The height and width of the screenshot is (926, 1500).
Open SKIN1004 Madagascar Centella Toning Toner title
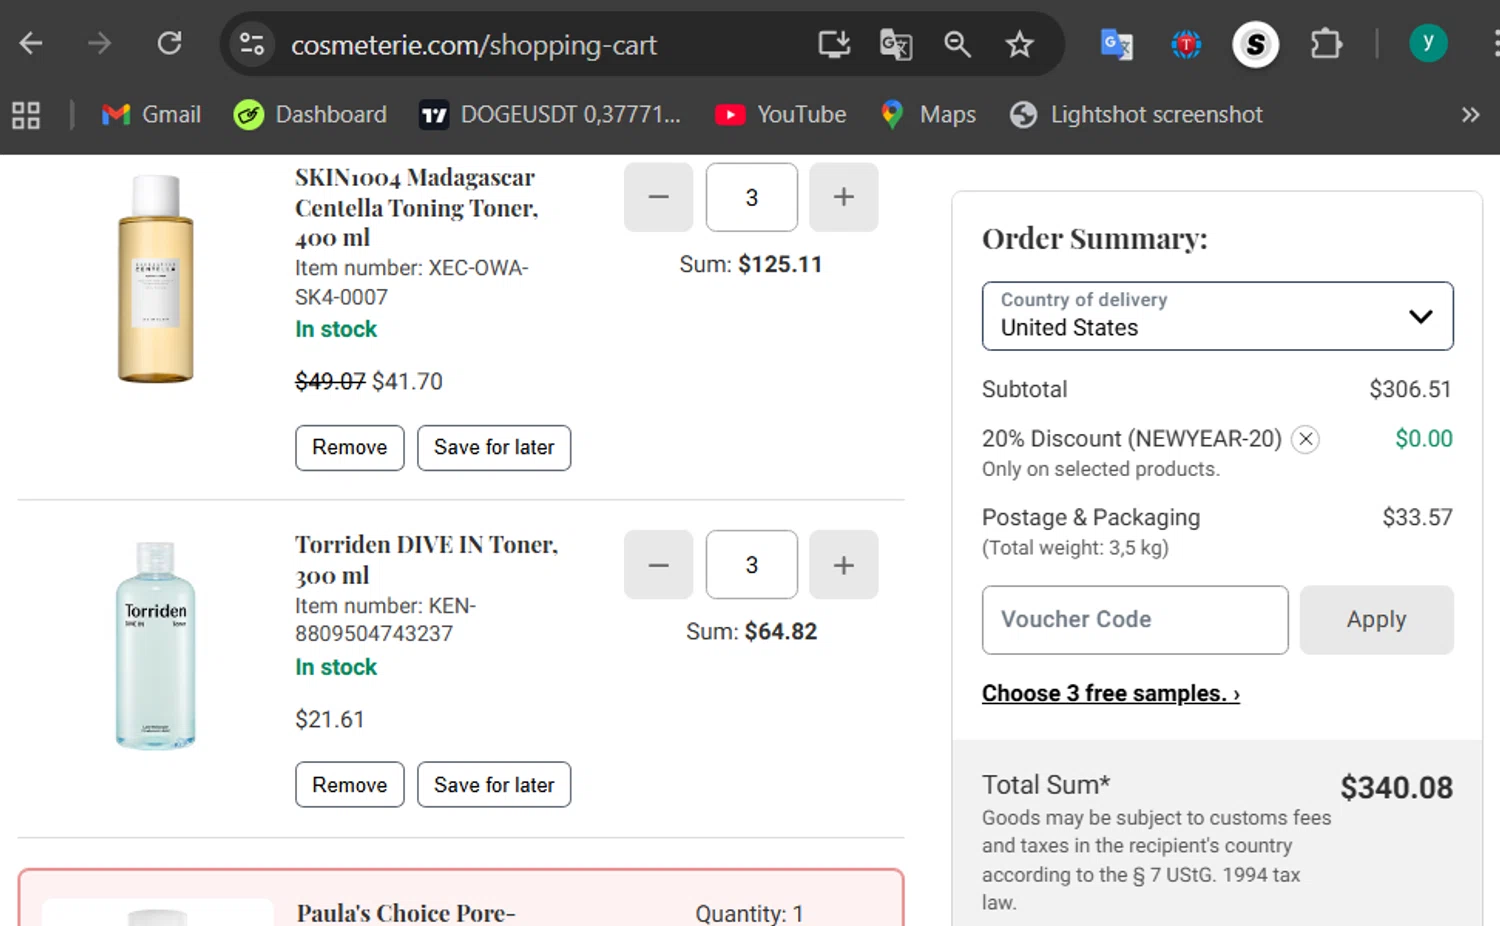(x=417, y=207)
